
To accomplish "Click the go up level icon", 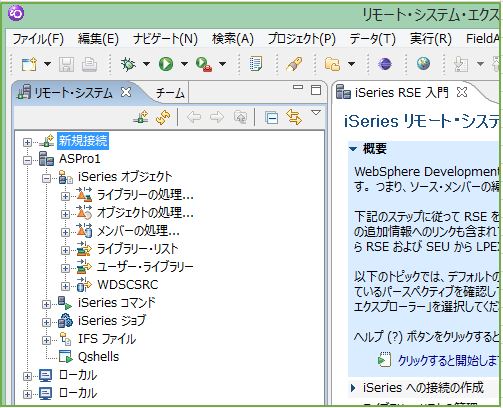I will point(240,117).
